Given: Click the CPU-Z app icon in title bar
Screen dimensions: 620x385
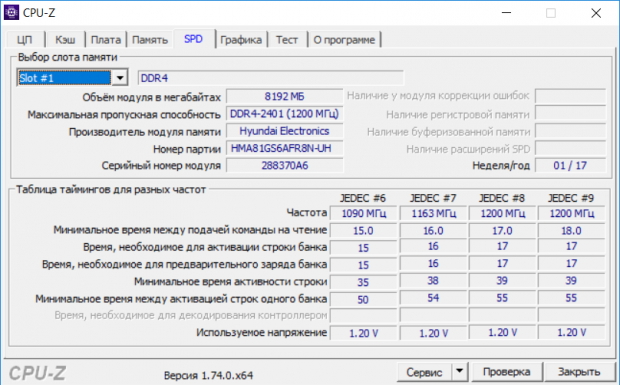Looking at the screenshot, I should click(x=11, y=13).
